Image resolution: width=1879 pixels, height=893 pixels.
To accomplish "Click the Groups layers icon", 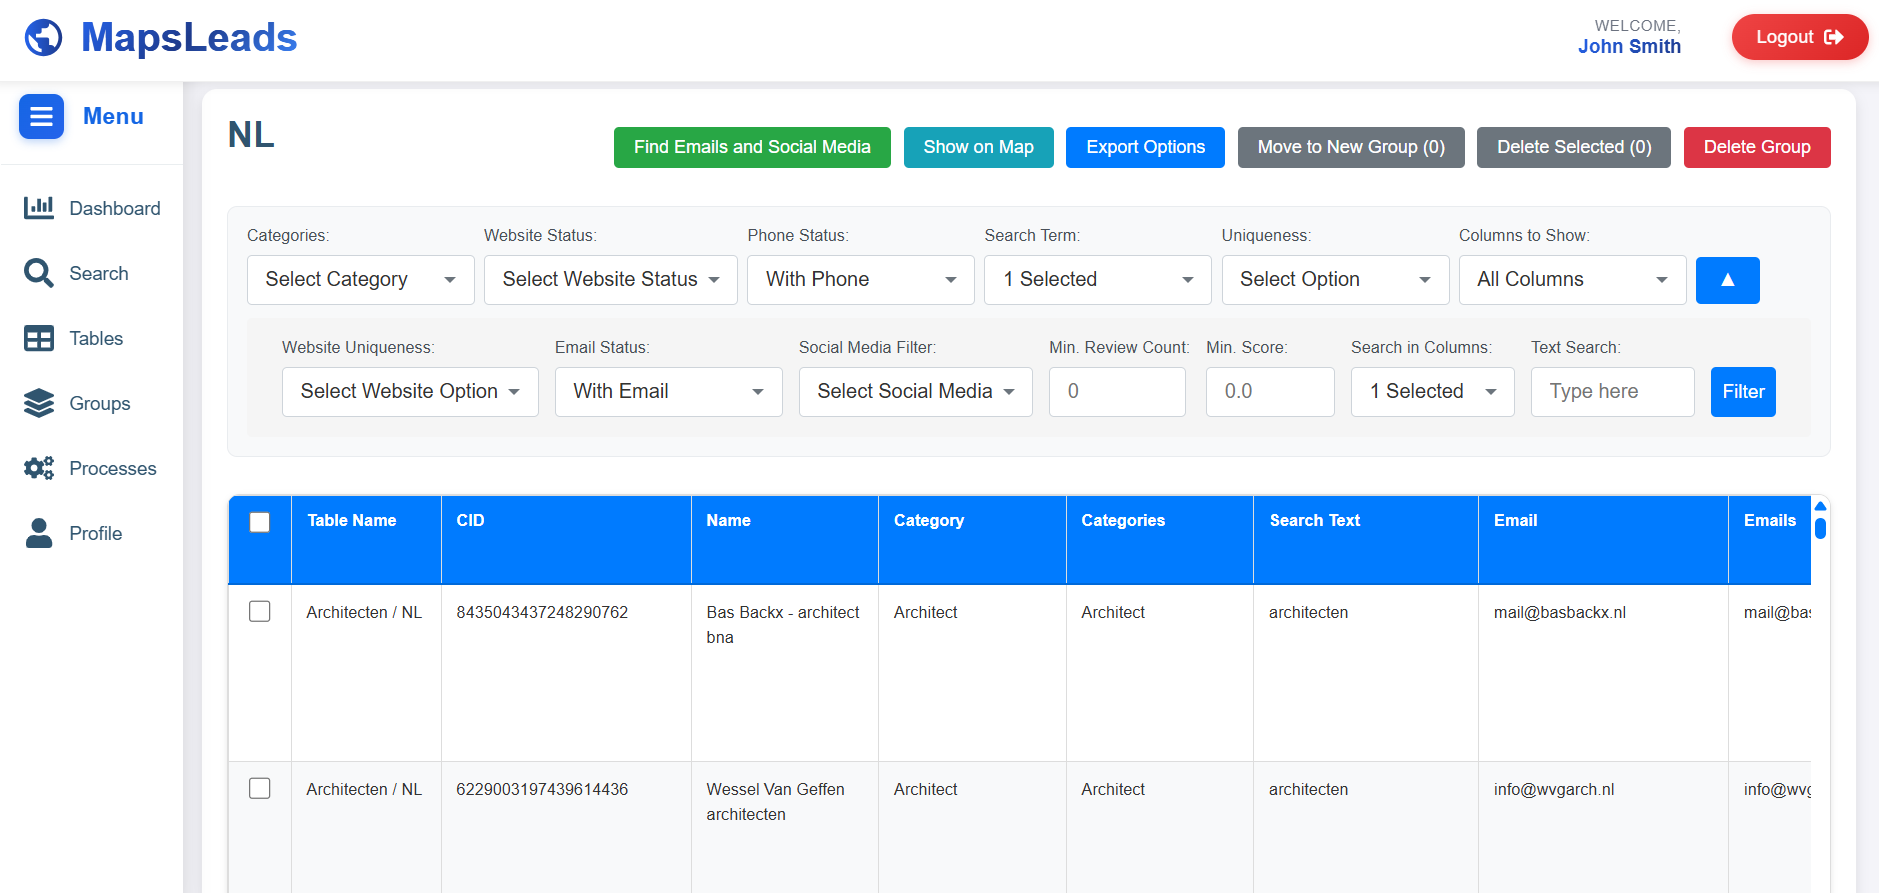I will (39, 403).
